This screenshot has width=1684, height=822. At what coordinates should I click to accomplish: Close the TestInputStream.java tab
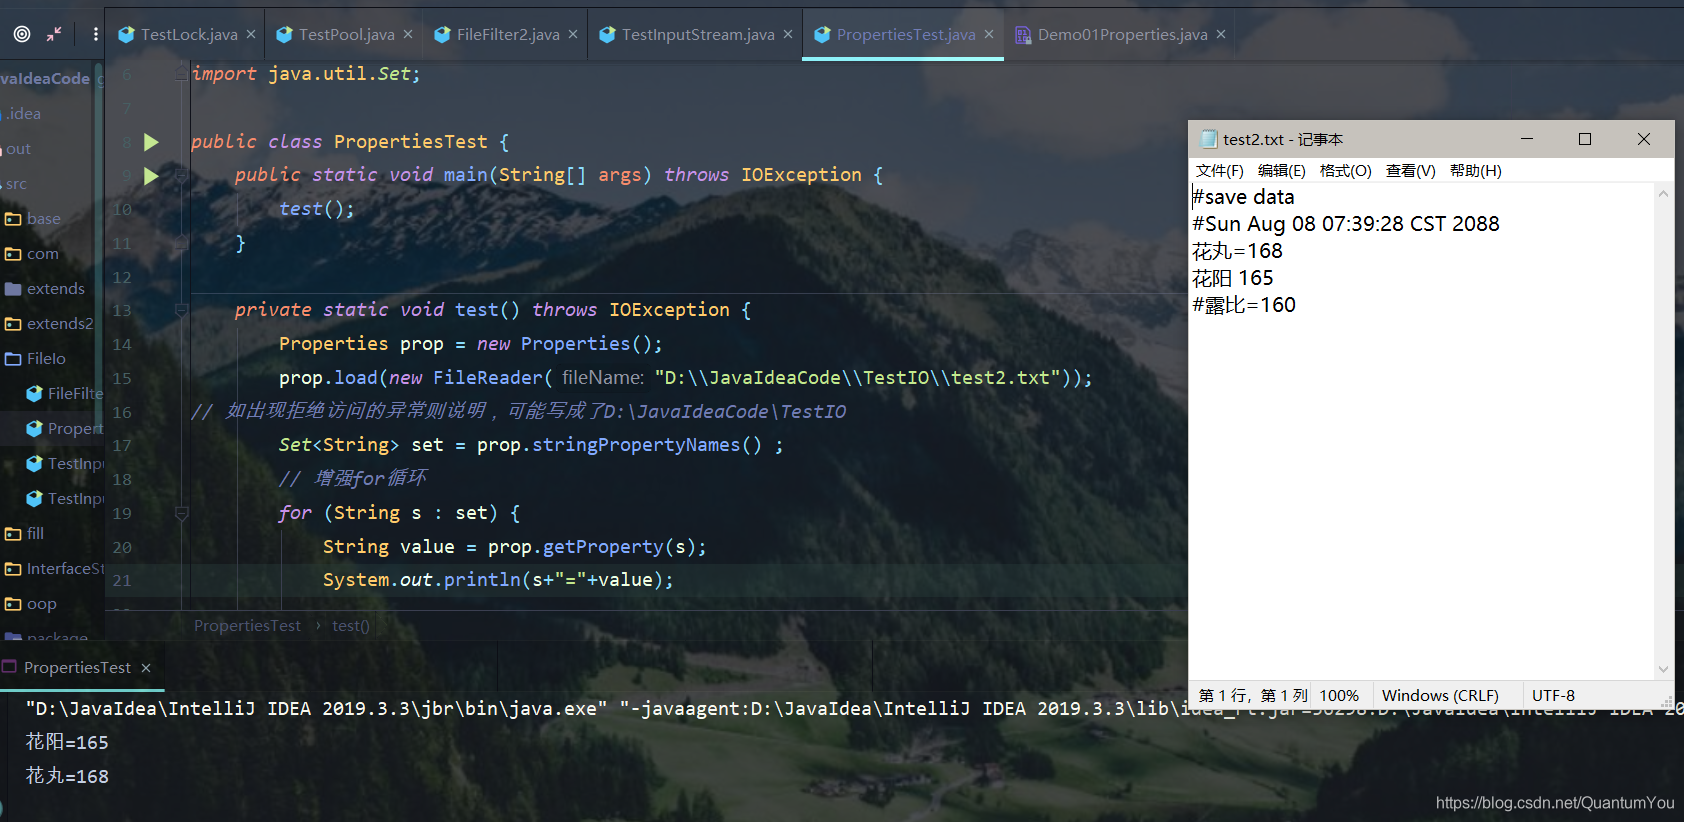tap(788, 34)
